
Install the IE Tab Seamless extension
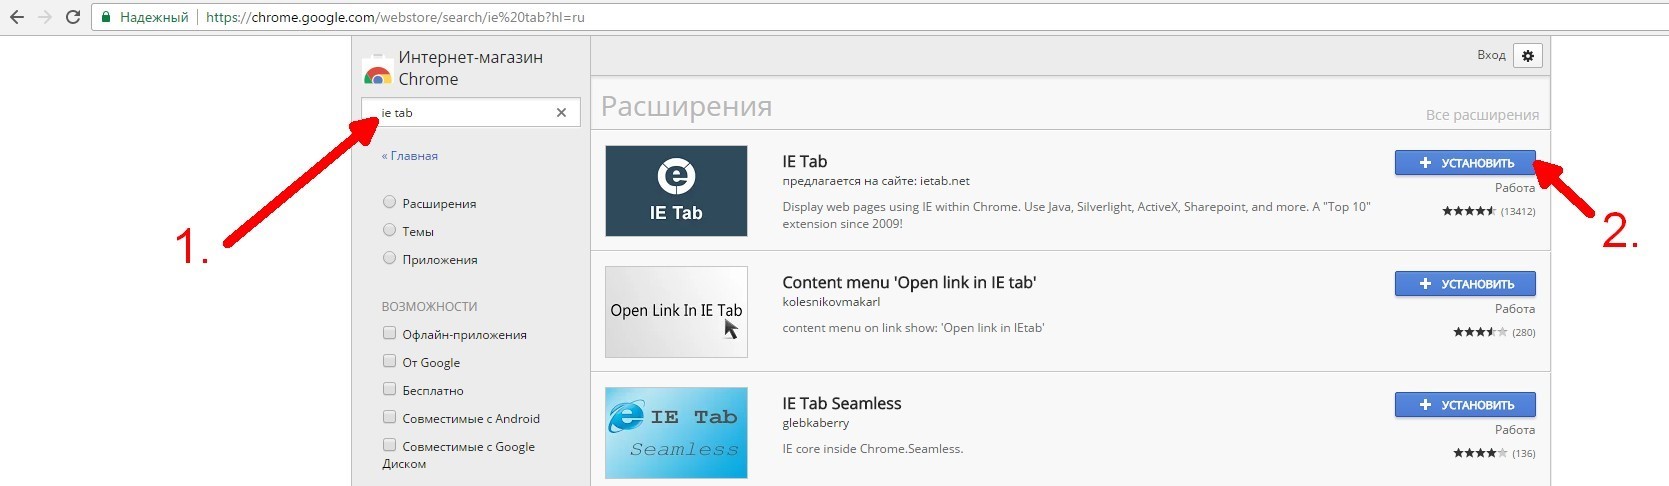pos(1465,405)
